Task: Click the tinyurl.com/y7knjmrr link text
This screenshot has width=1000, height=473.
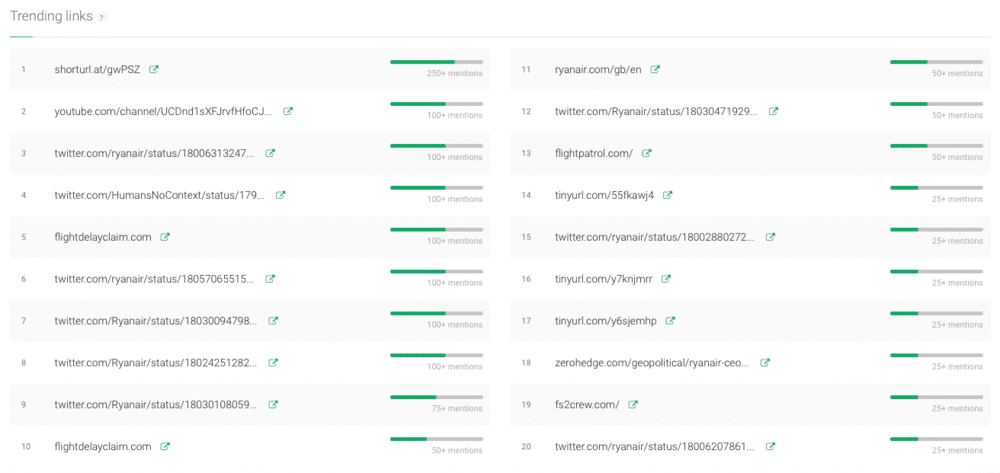Action: click(603, 279)
